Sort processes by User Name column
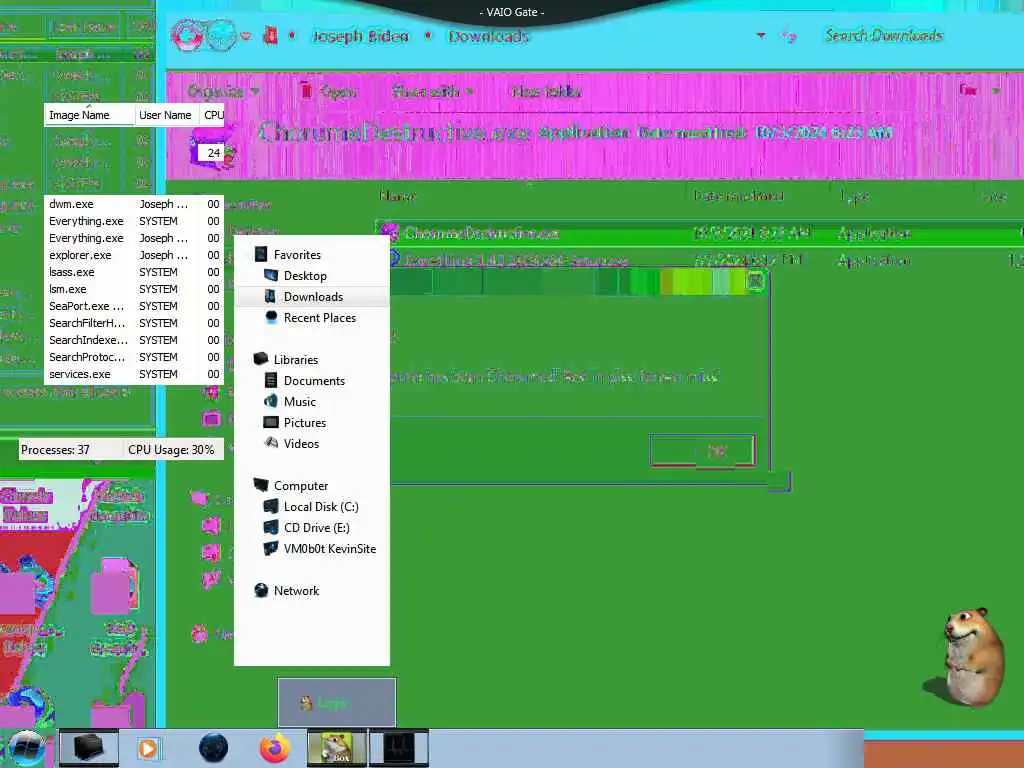1024x768 pixels. point(165,115)
